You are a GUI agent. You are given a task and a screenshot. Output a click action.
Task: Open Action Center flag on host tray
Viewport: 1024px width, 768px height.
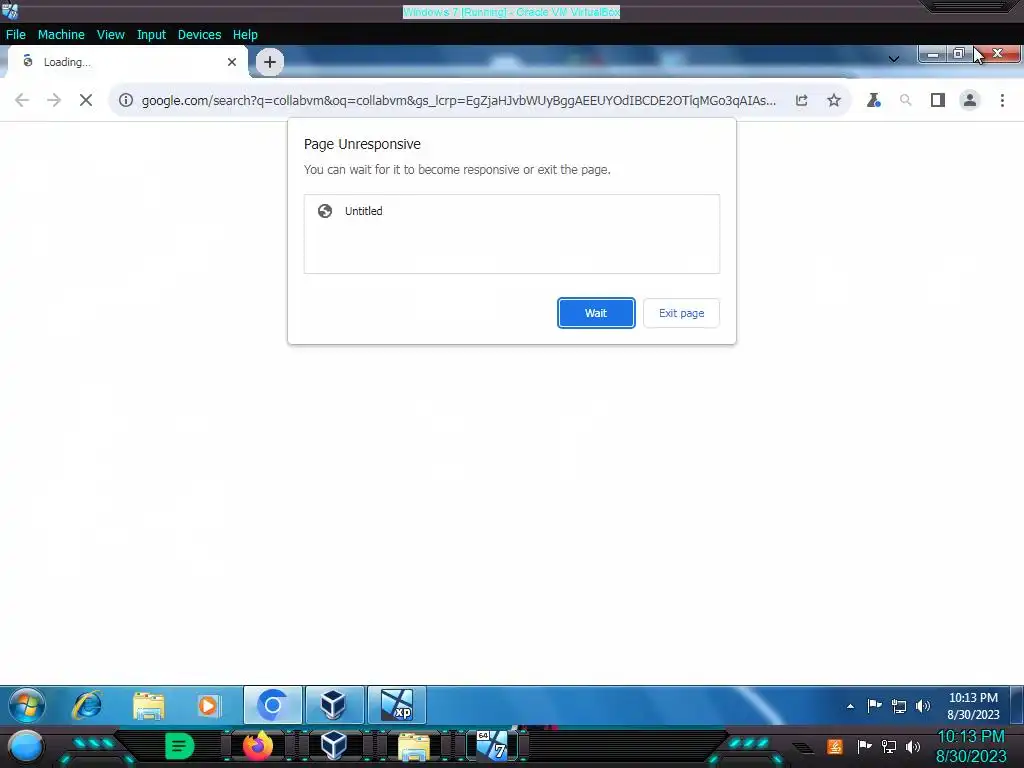coord(865,746)
